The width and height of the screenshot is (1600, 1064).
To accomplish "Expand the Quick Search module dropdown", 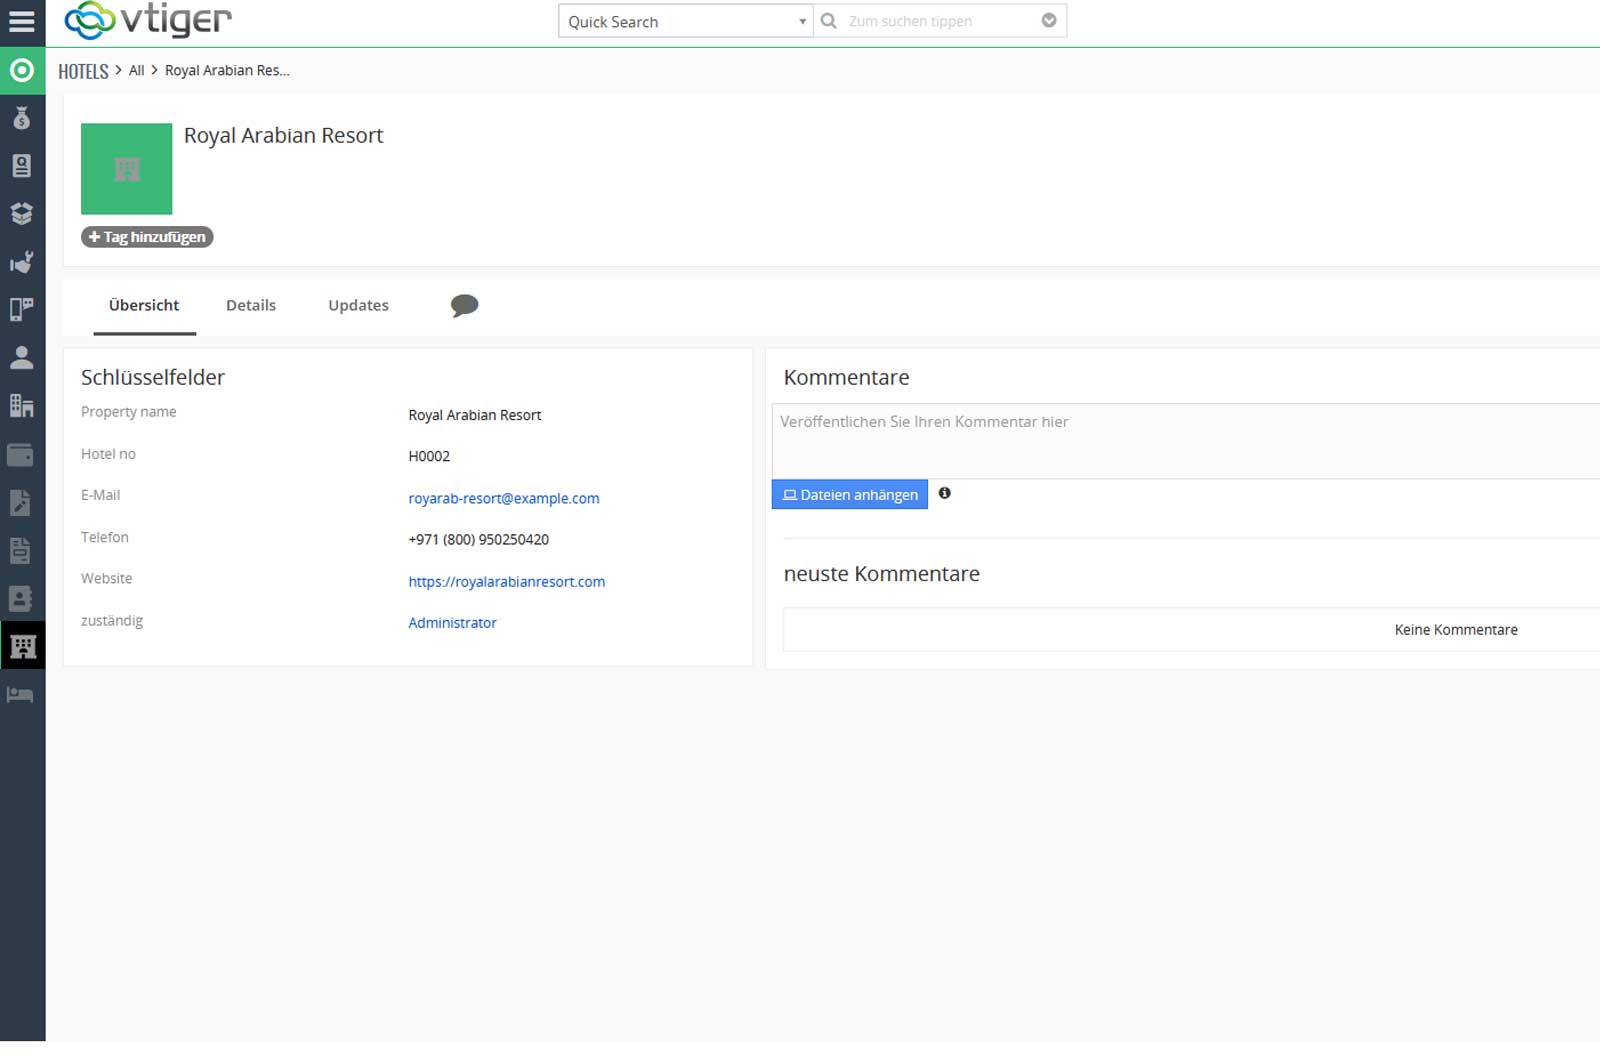I will [685, 21].
